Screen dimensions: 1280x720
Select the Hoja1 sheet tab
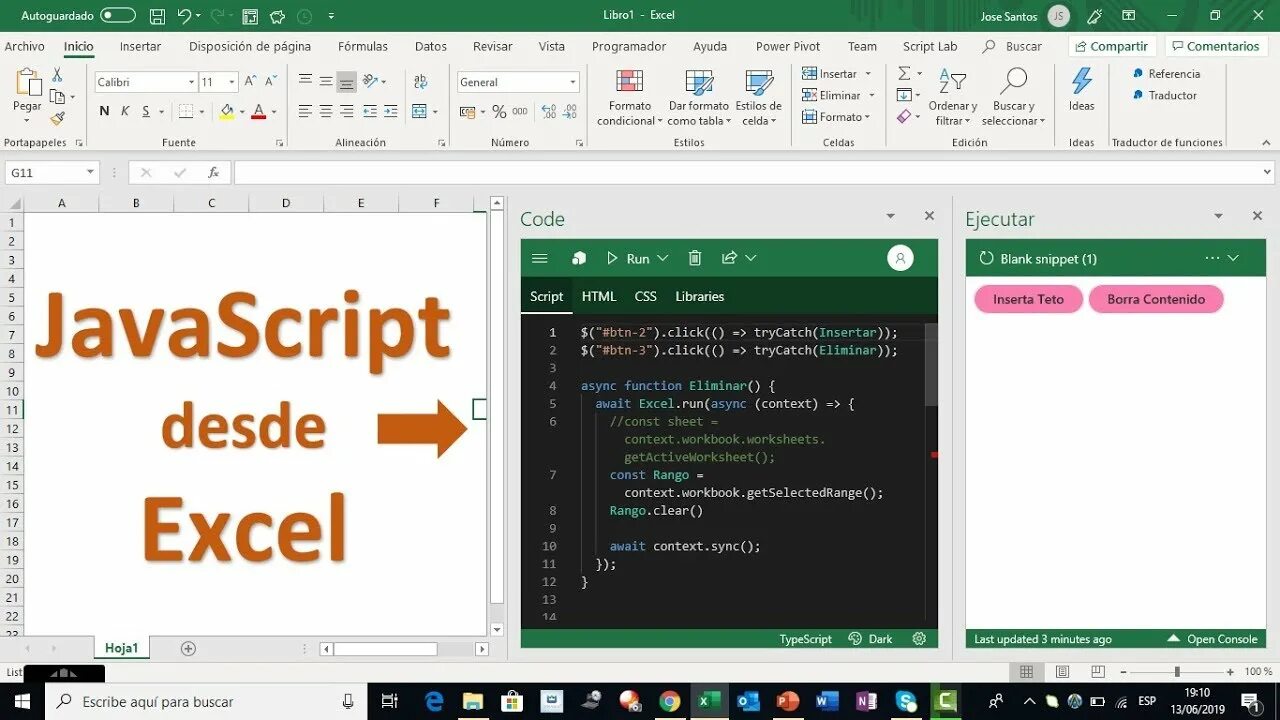(122, 648)
